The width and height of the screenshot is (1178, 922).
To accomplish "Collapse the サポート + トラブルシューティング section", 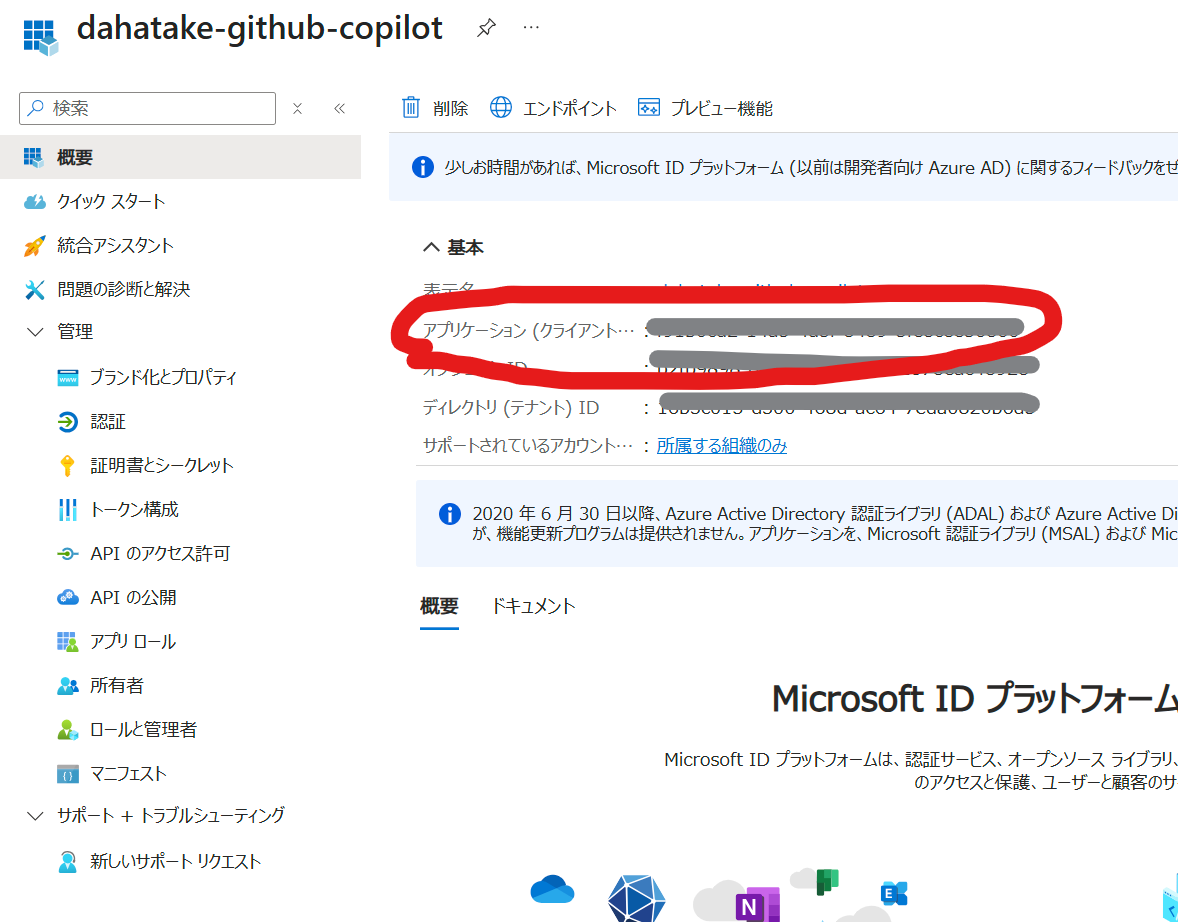I will [36, 816].
